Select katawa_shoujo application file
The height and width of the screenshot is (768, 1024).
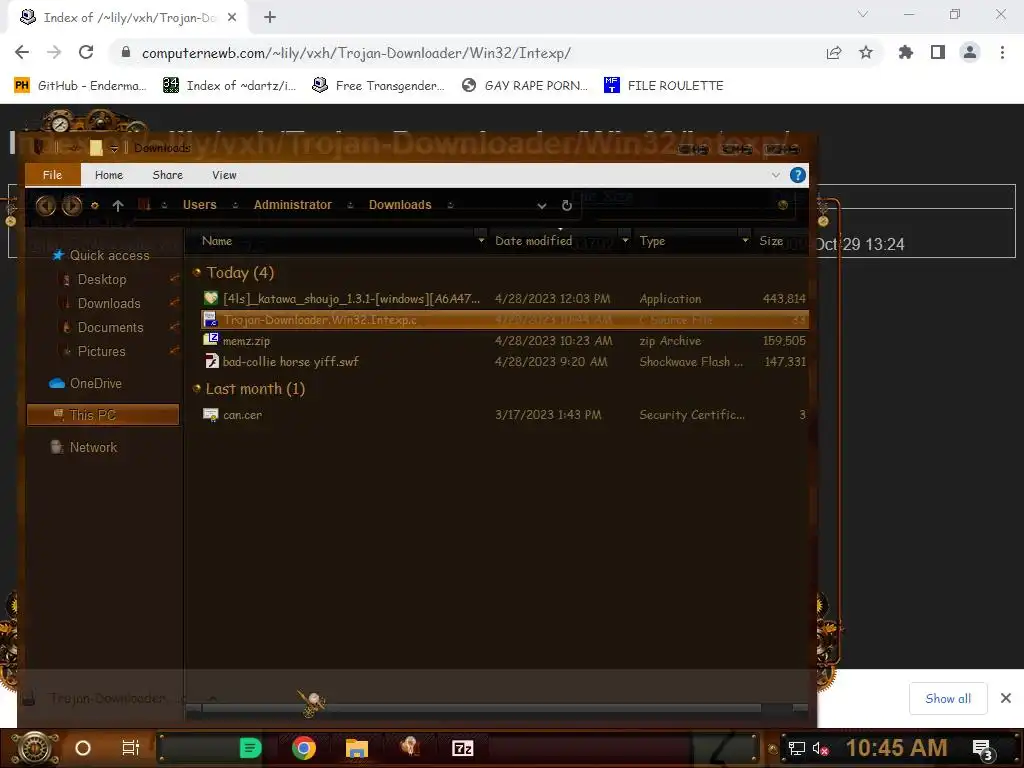[504, 298]
